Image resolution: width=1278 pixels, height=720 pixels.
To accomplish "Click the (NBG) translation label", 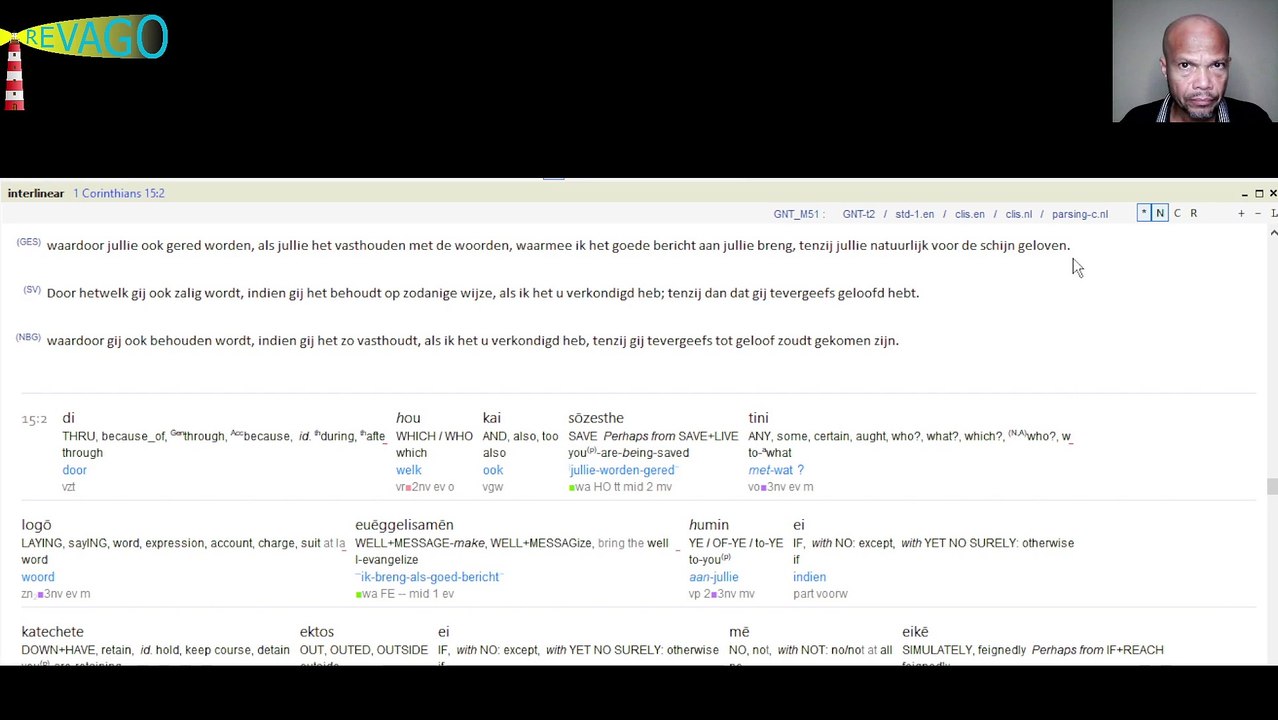I will [x=28, y=337].
